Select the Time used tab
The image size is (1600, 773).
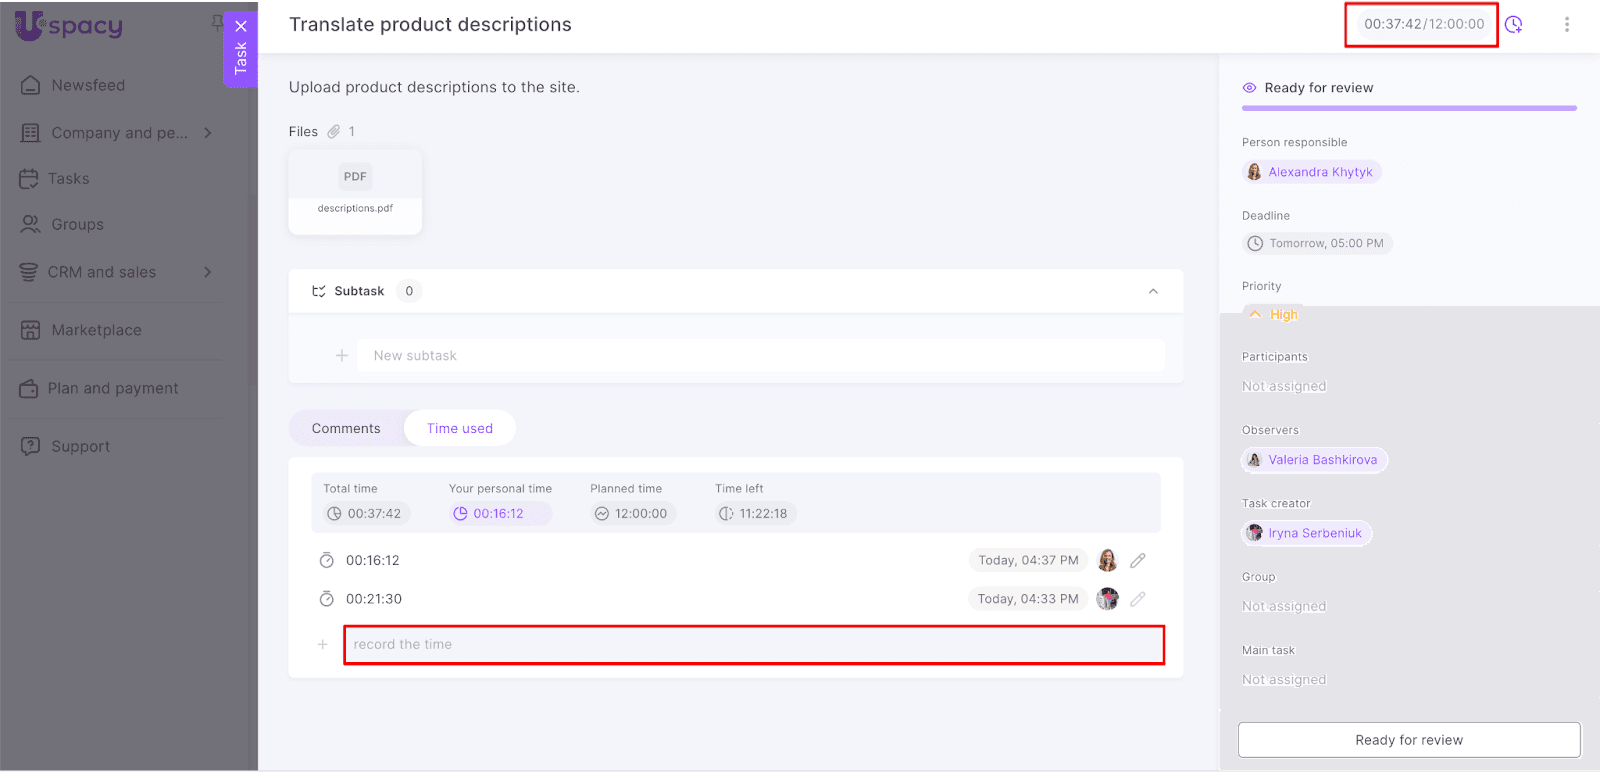pyautogui.click(x=460, y=429)
